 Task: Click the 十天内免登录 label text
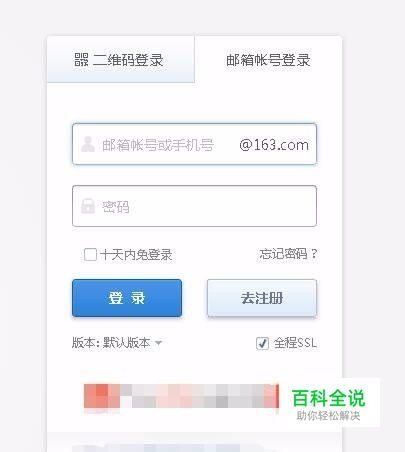click(x=136, y=255)
